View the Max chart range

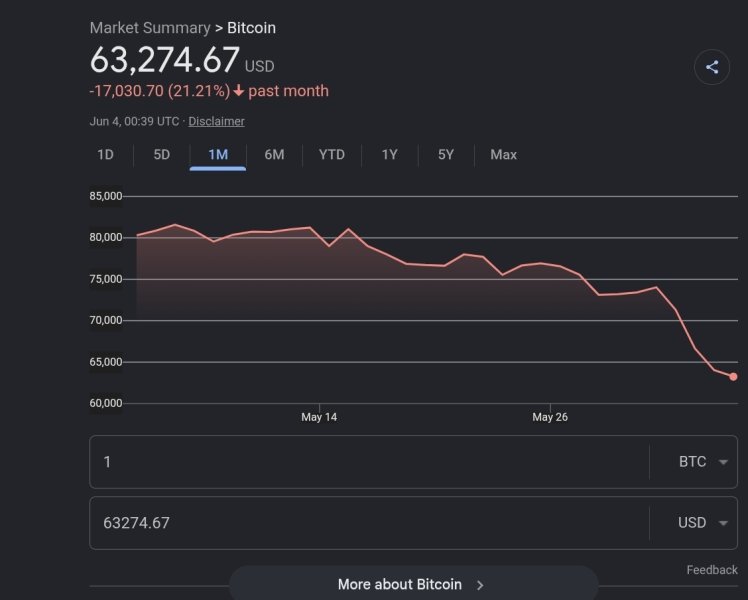click(504, 155)
